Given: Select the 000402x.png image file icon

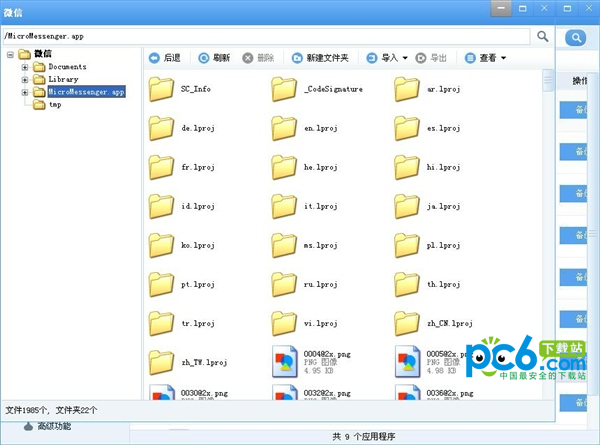Looking at the screenshot, I should [x=285, y=362].
